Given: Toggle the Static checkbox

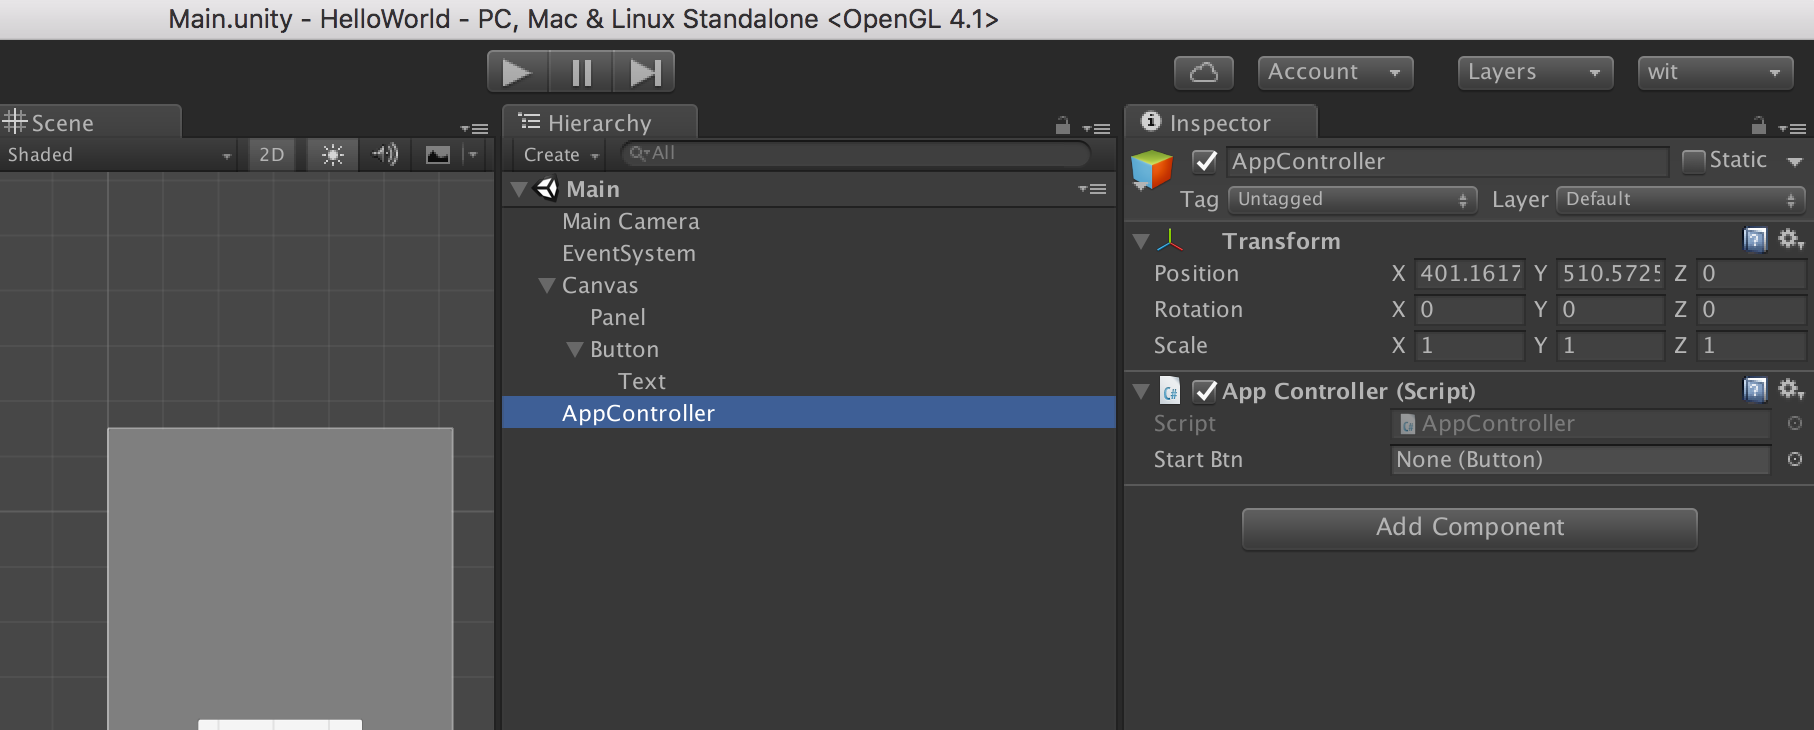Looking at the screenshot, I should click(x=1693, y=161).
